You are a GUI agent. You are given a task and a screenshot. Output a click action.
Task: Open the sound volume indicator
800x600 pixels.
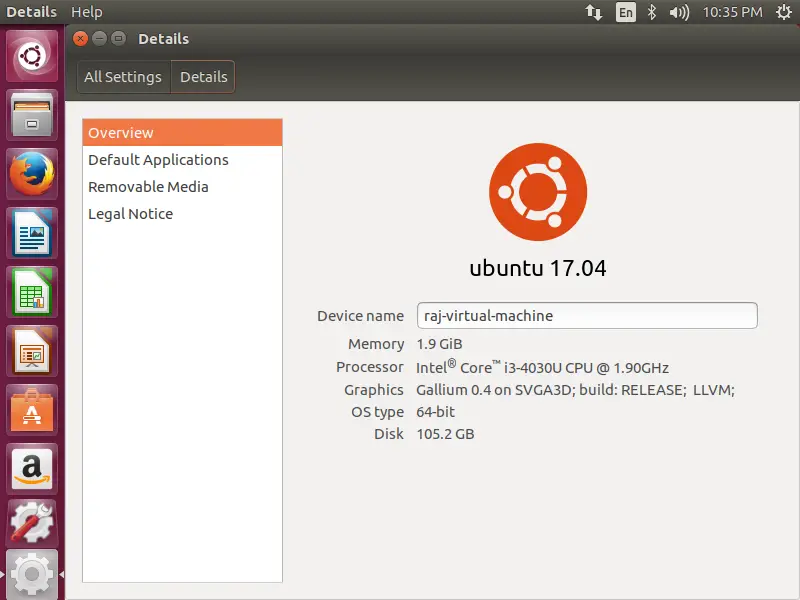(x=679, y=12)
